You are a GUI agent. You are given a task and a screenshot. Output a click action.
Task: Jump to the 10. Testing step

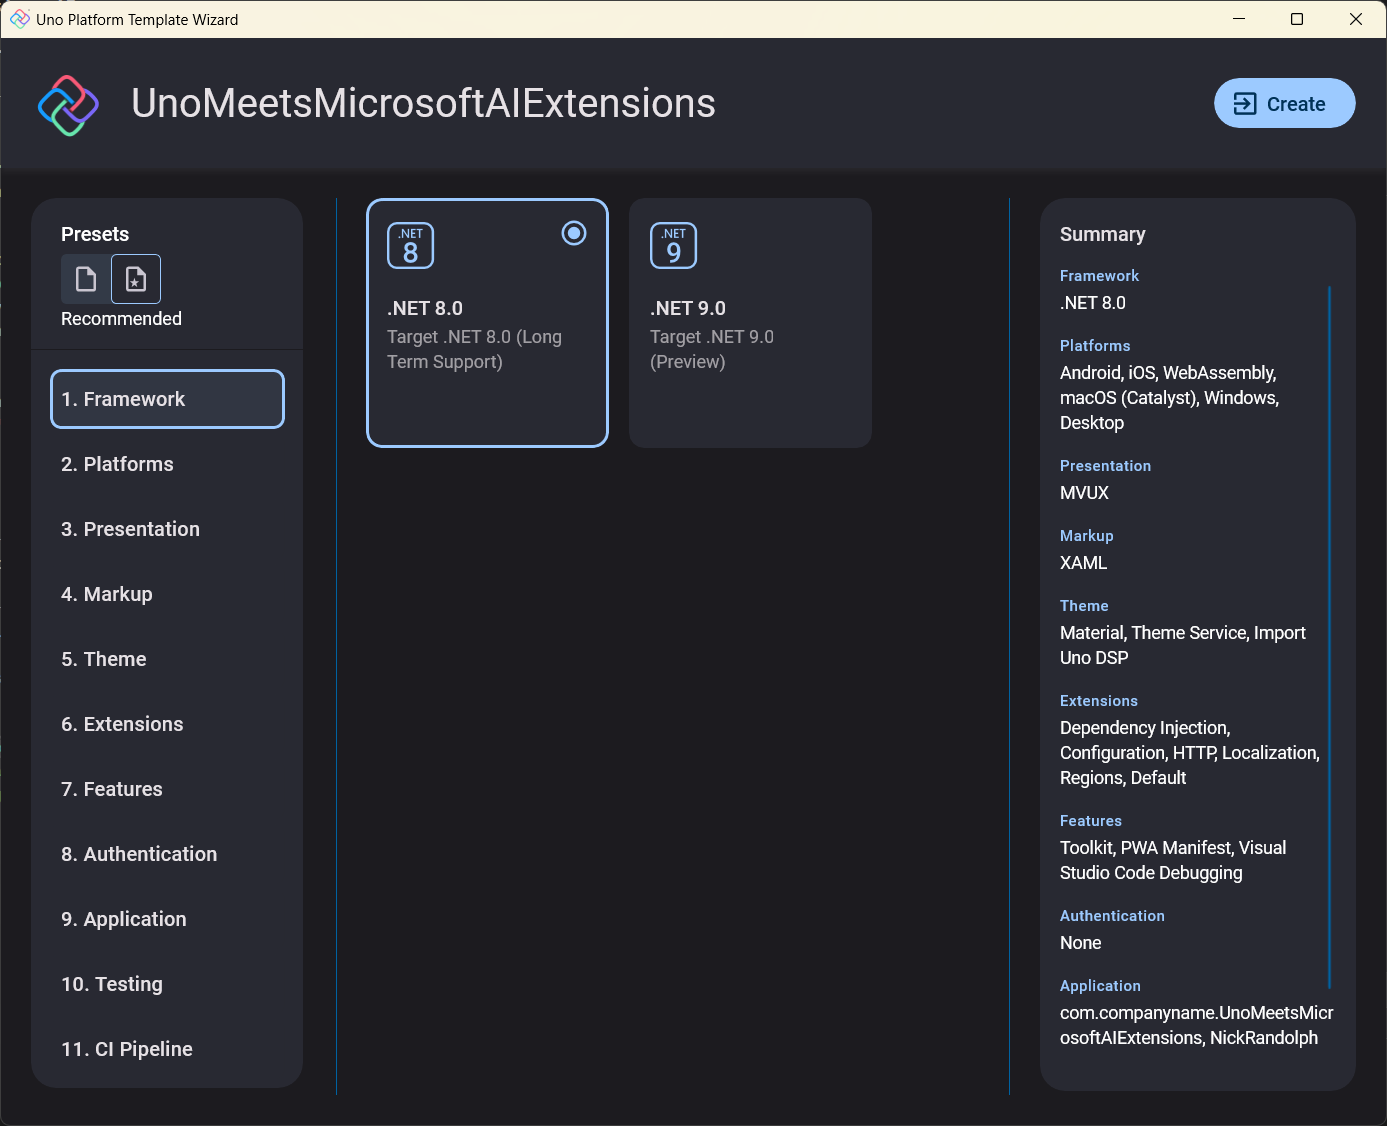(x=112, y=984)
